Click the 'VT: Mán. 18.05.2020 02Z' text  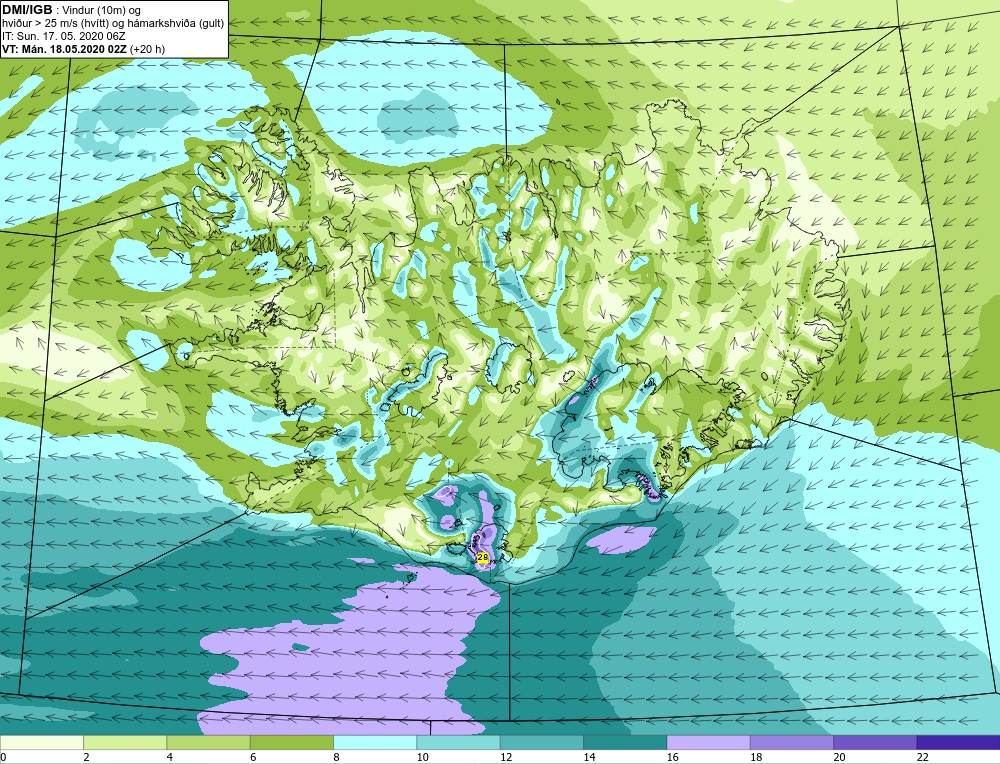(x=64, y=48)
